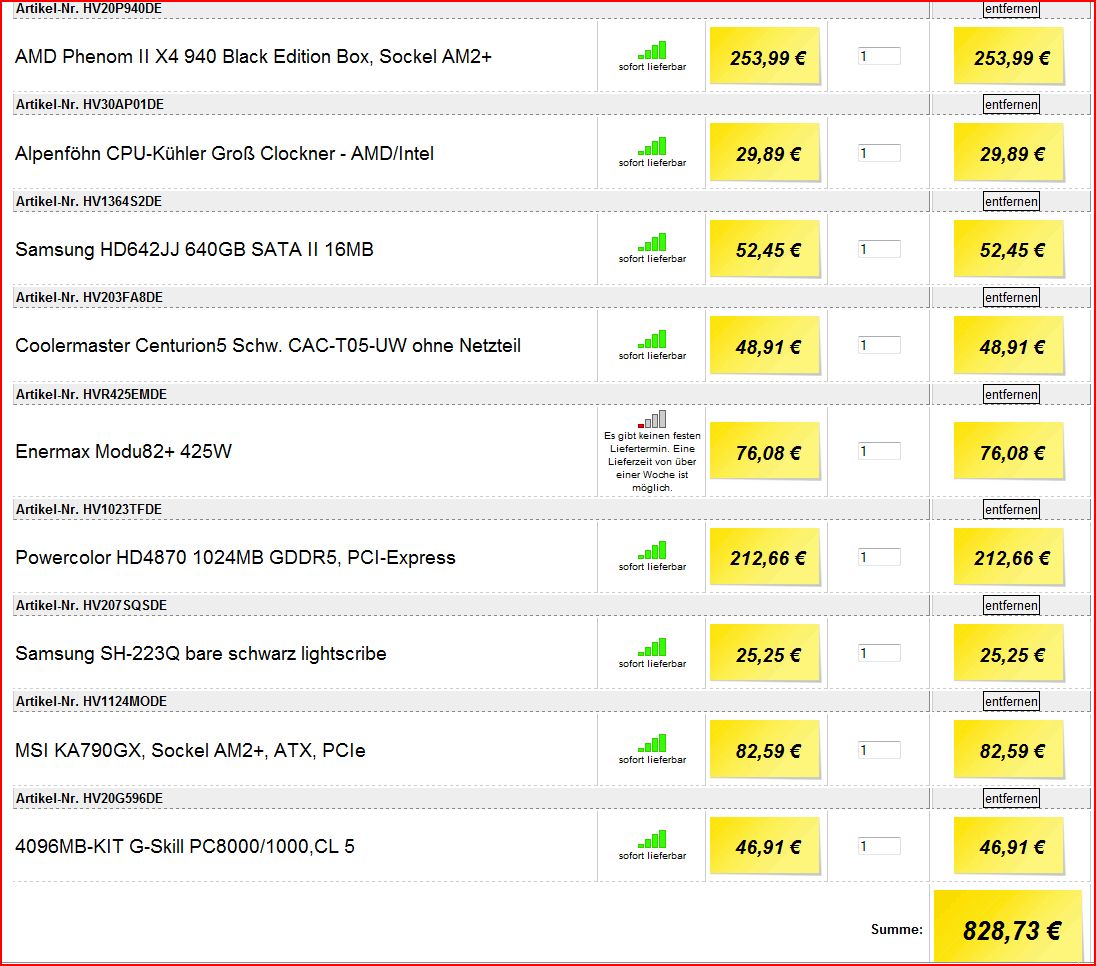This screenshot has height=966, width=1096.
Task: Click availability bars icon for Alpenföhn CPU-Kühler
Action: pos(652,146)
